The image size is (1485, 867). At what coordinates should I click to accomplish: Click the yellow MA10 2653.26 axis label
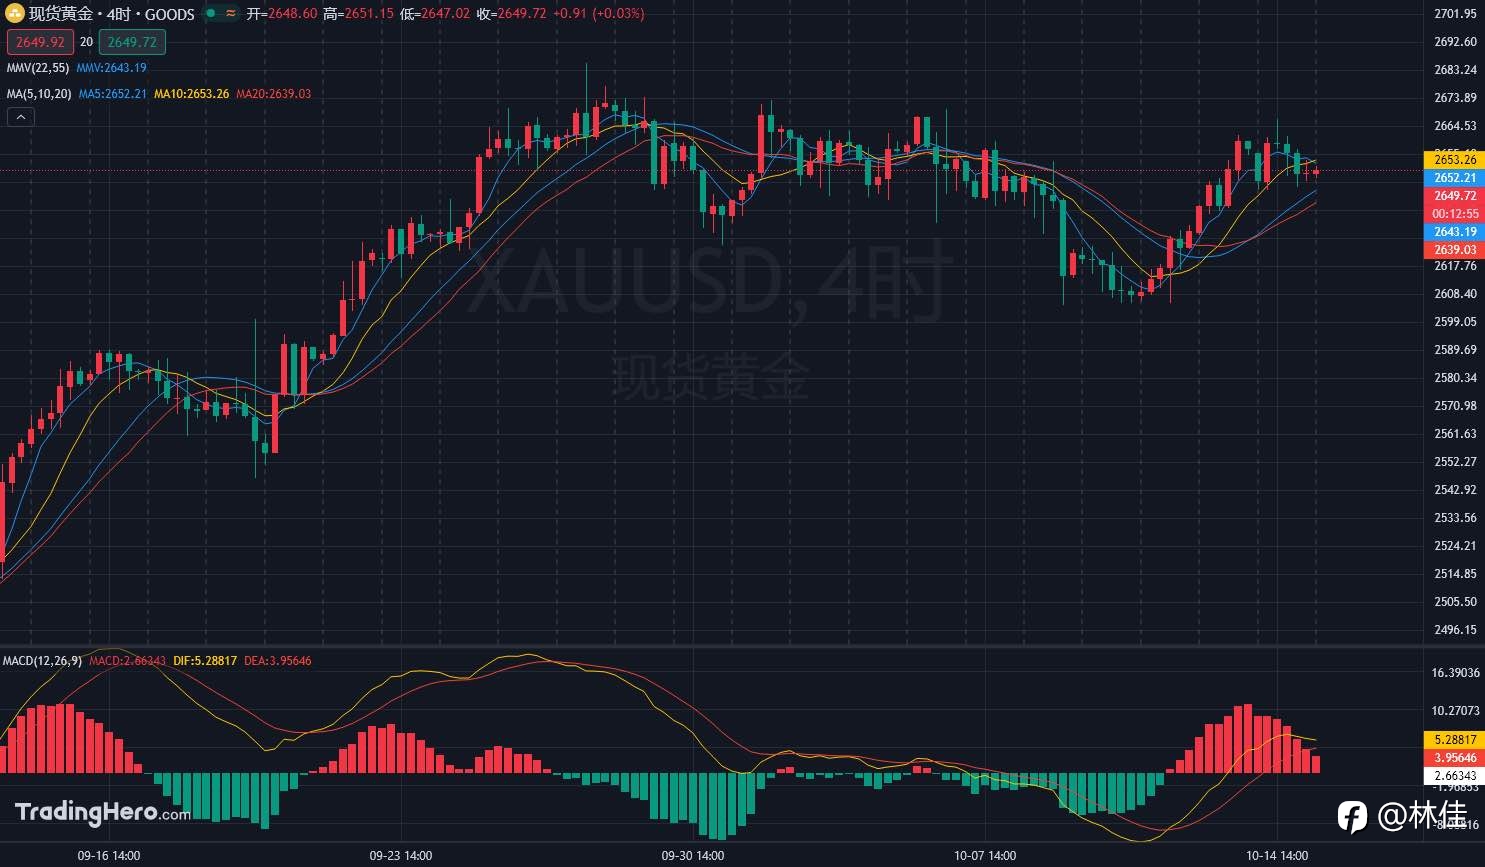1454,160
